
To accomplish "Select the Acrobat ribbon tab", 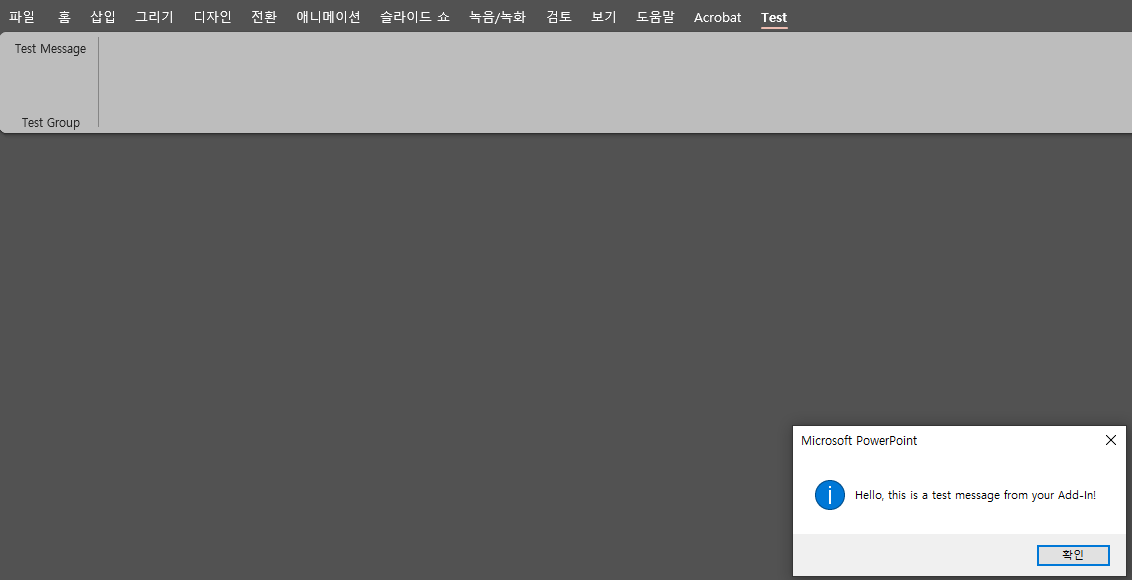I will pyautogui.click(x=718, y=17).
